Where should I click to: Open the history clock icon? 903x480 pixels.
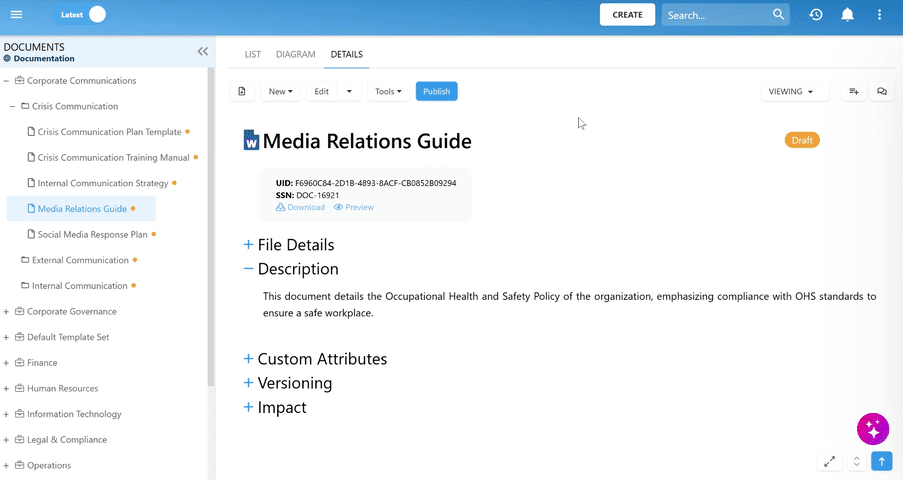tap(816, 15)
